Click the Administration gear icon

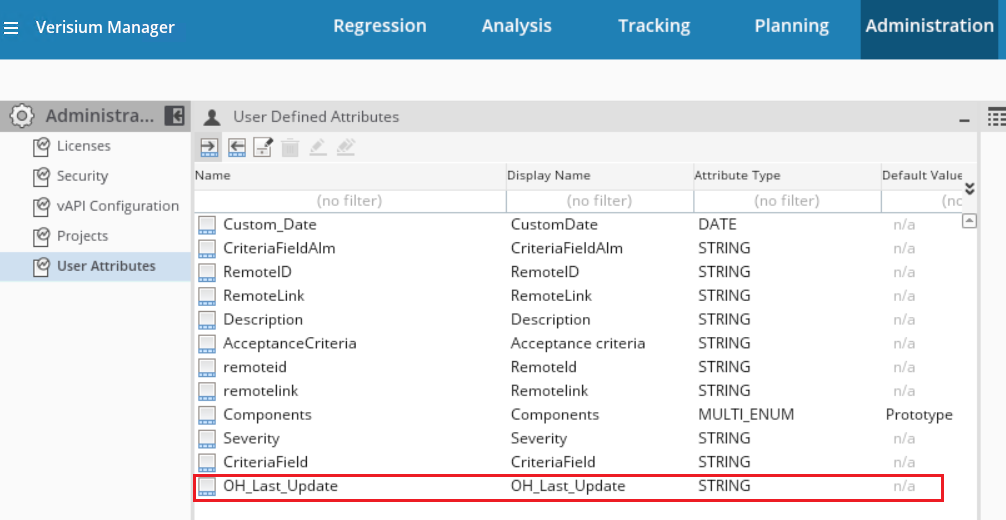click(22, 116)
